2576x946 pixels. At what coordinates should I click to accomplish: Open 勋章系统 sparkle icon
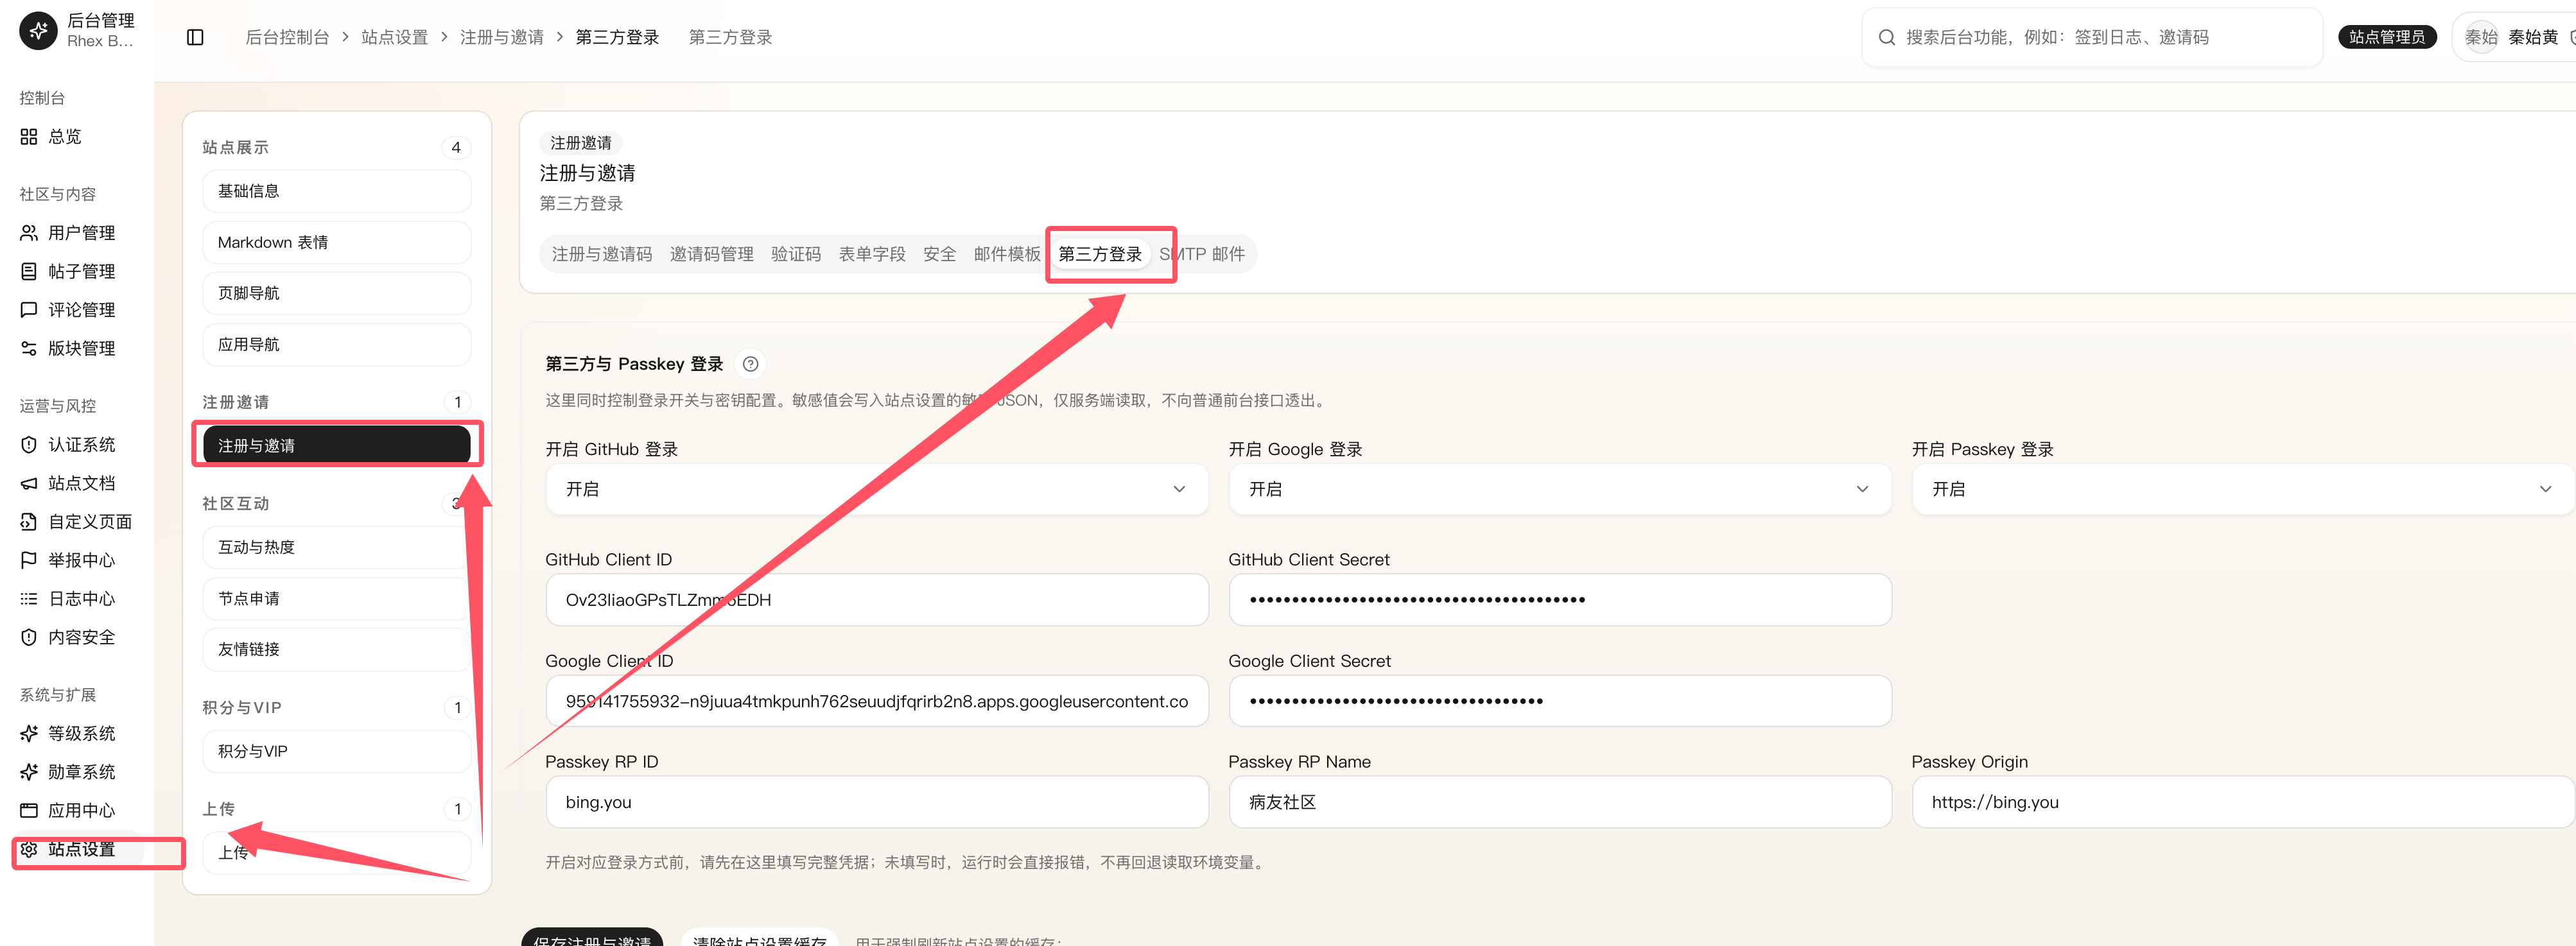pos(29,772)
